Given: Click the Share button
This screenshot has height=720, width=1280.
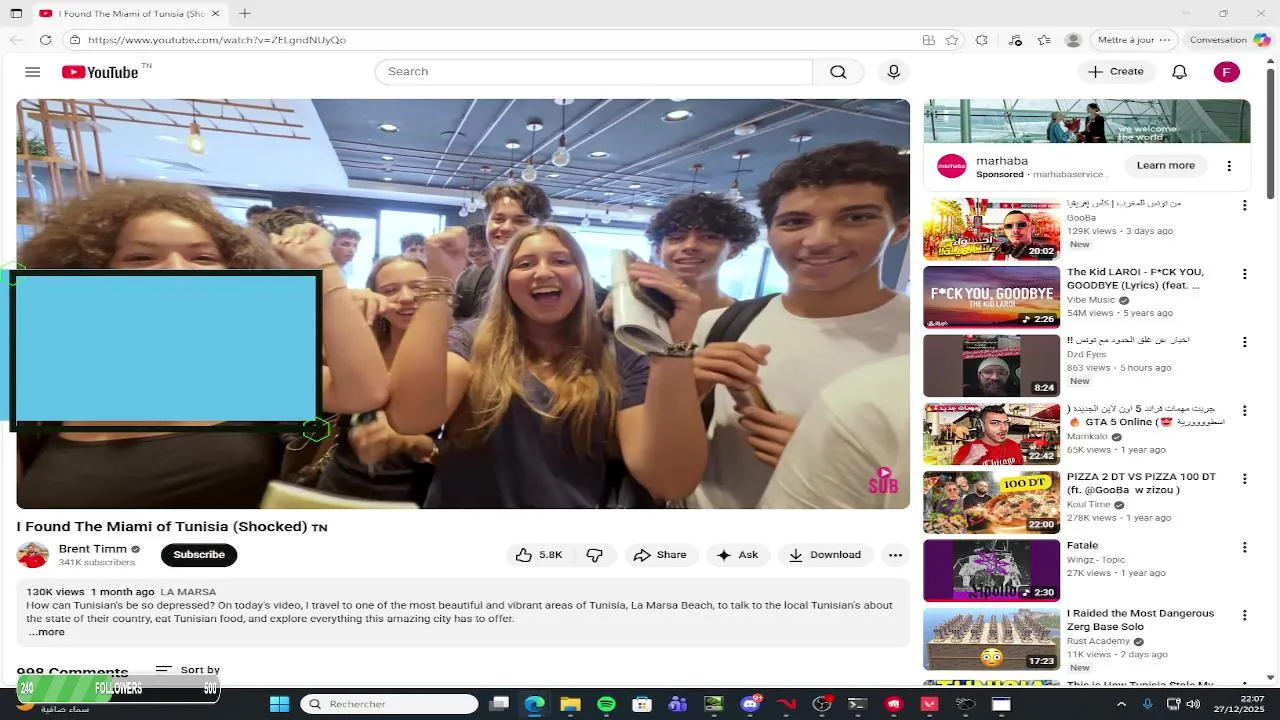Looking at the screenshot, I should [x=660, y=555].
